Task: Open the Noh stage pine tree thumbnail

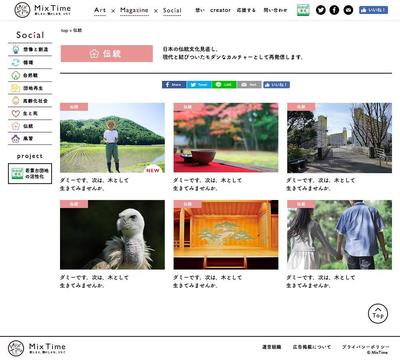Action: 226,235
